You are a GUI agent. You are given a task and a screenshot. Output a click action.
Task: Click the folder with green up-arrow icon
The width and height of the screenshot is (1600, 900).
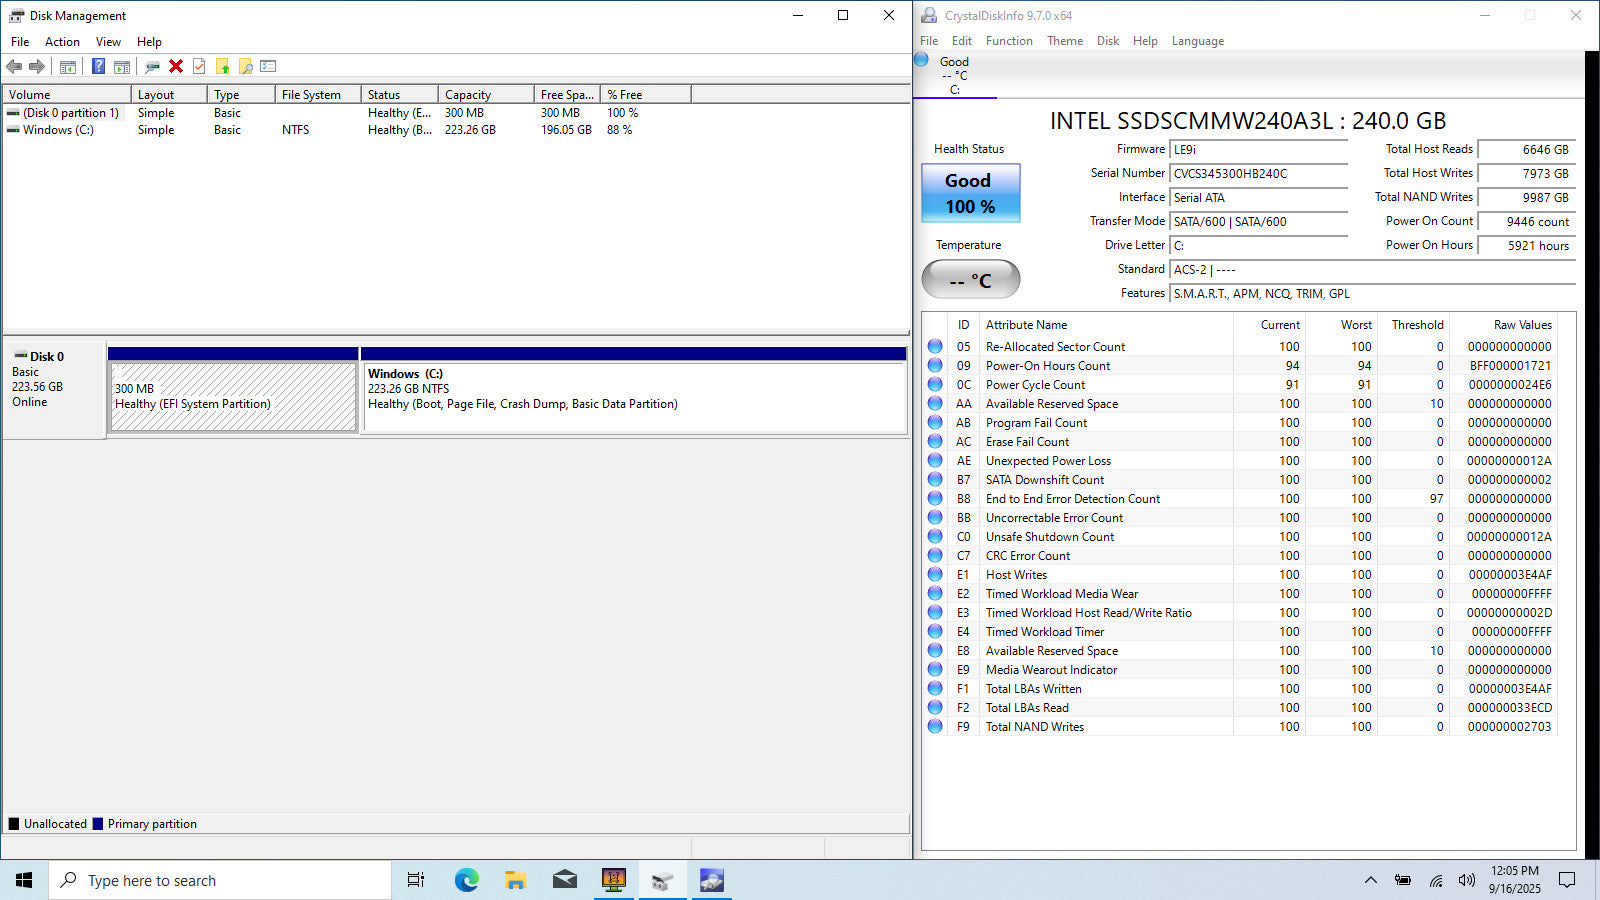click(222, 66)
